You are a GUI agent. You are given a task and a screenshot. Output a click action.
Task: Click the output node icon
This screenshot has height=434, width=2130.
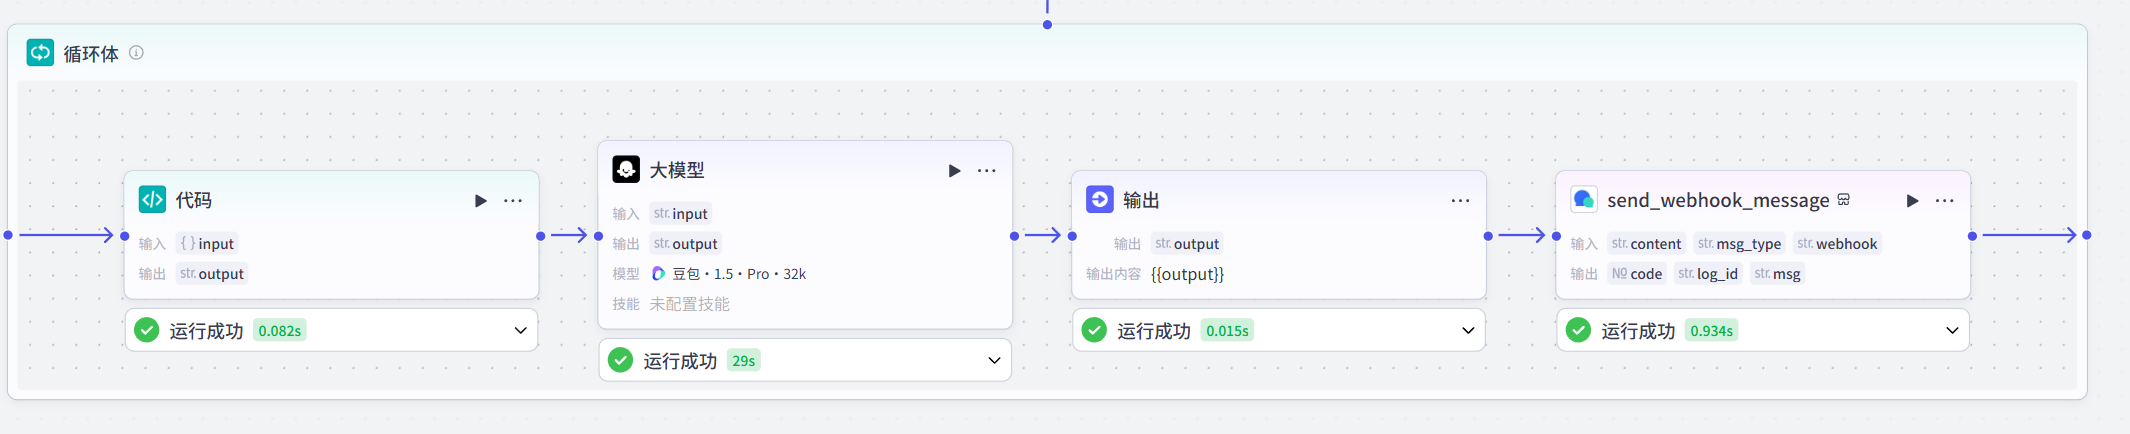click(1100, 200)
